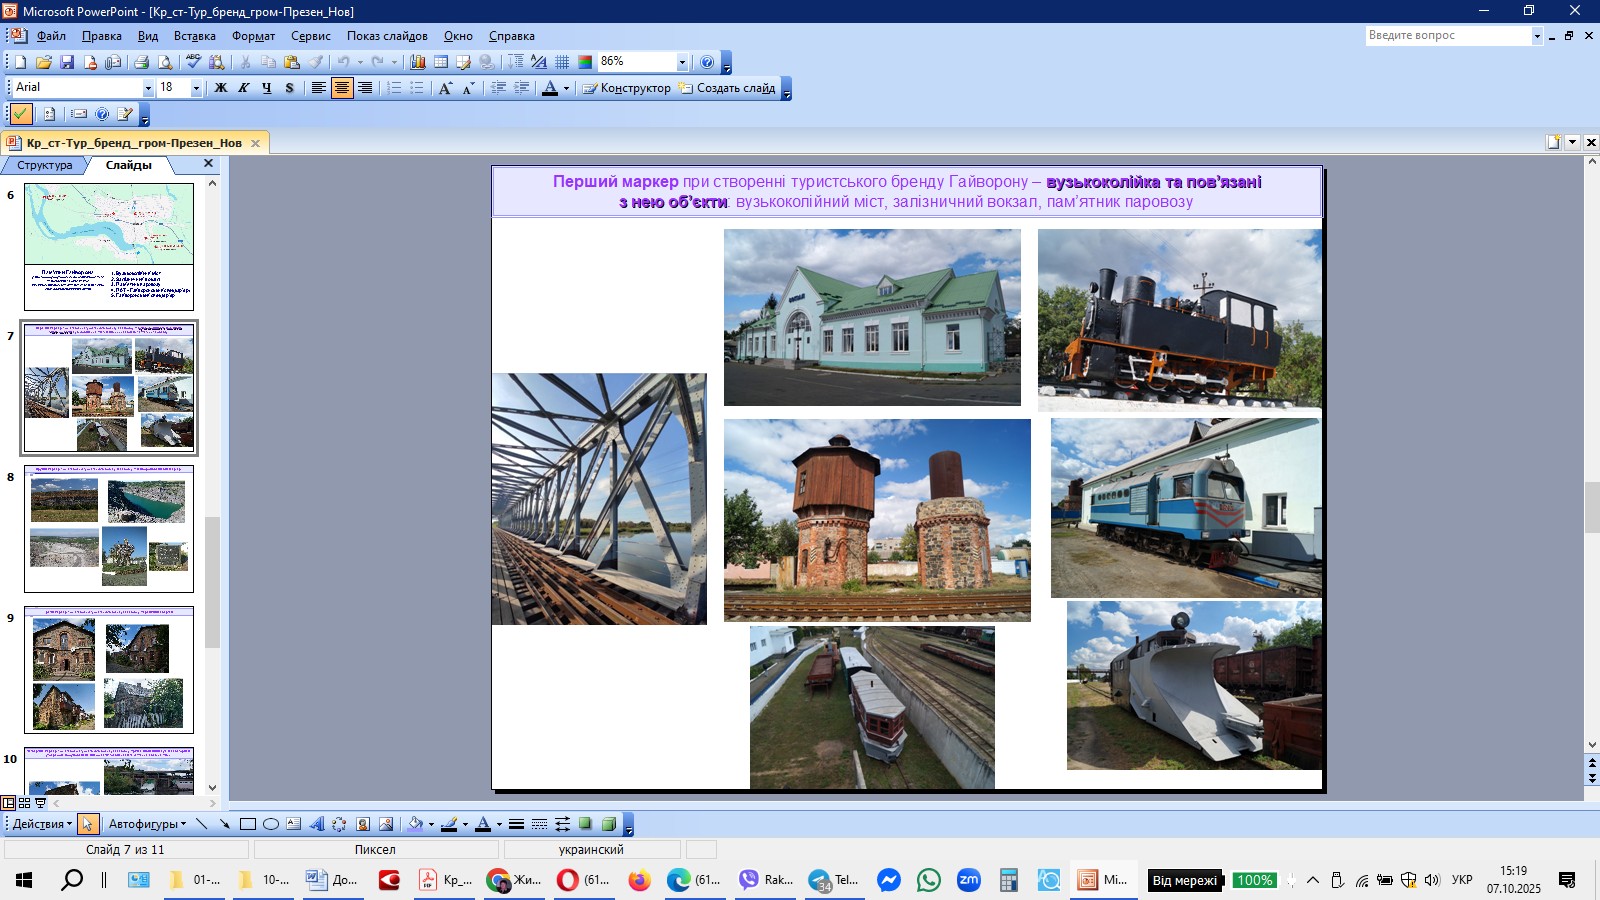Toggle bold formatting (Ж)
The width and height of the screenshot is (1600, 900).
(221, 88)
